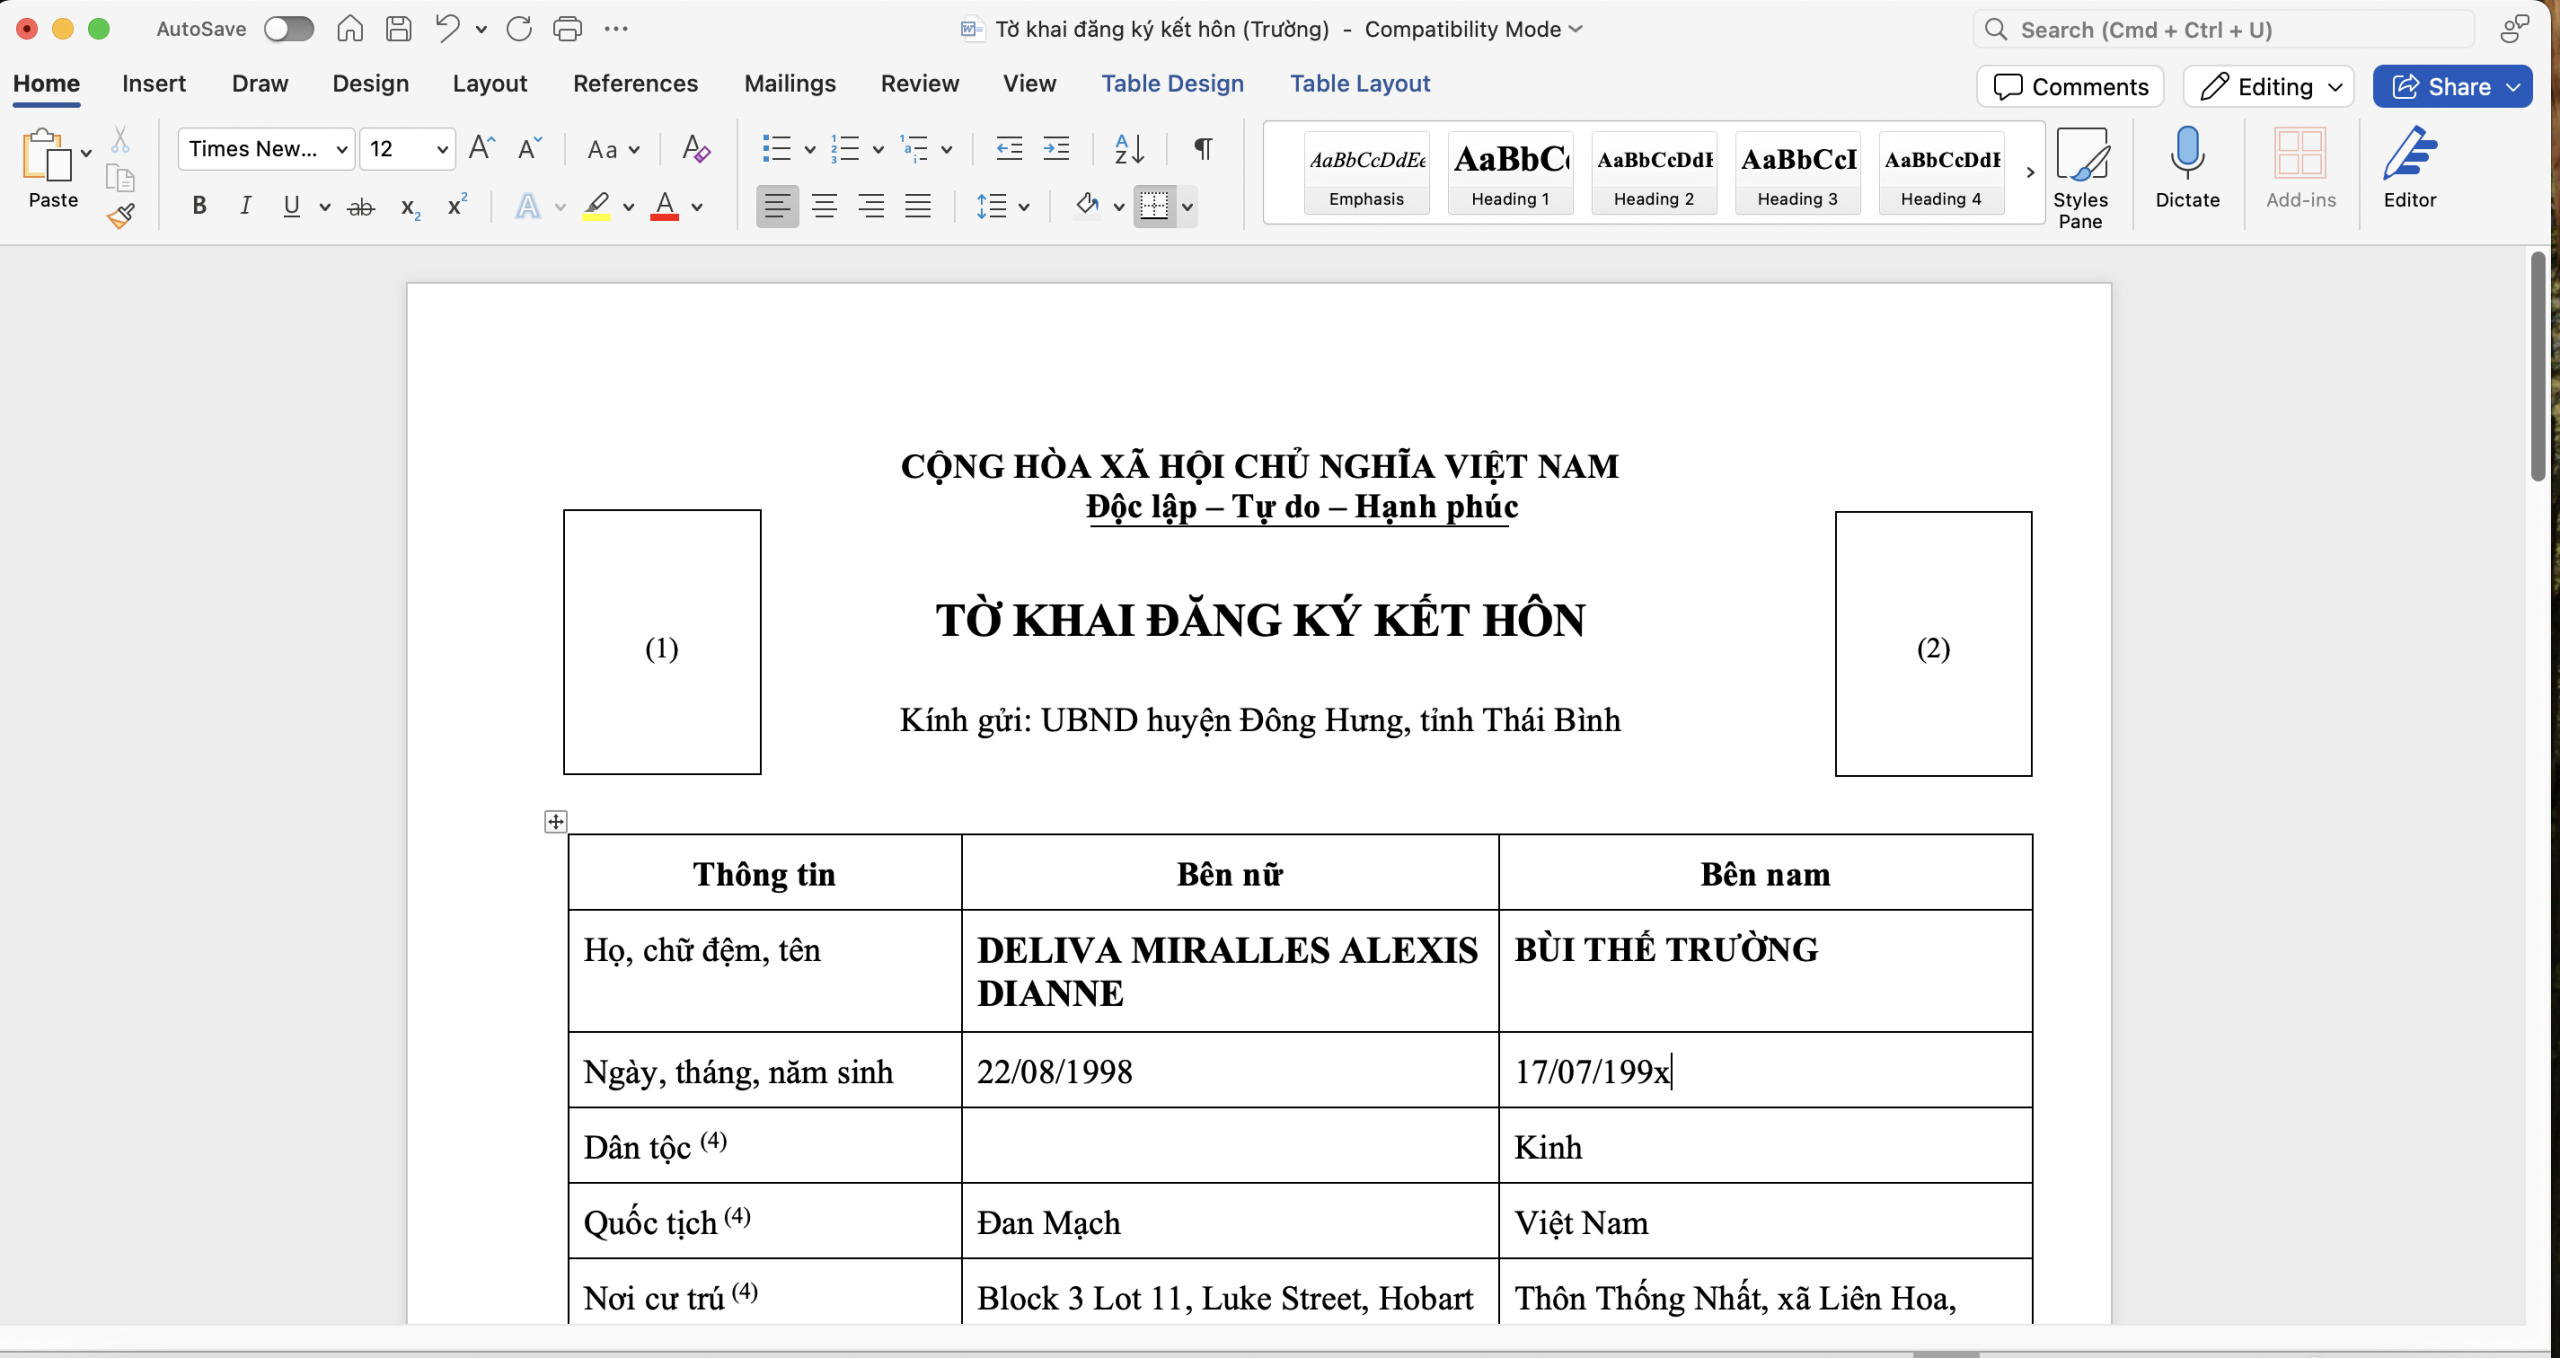This screenshot has height=1358, width=2560.
Task: Toggle Bold formatting
Action: (200, 206)
